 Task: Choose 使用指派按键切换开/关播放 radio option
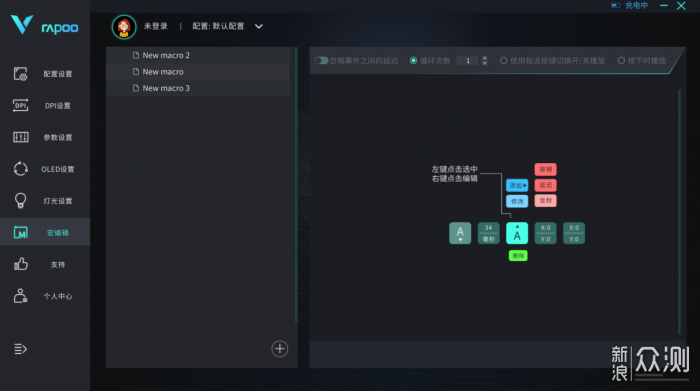click(504, 60)
